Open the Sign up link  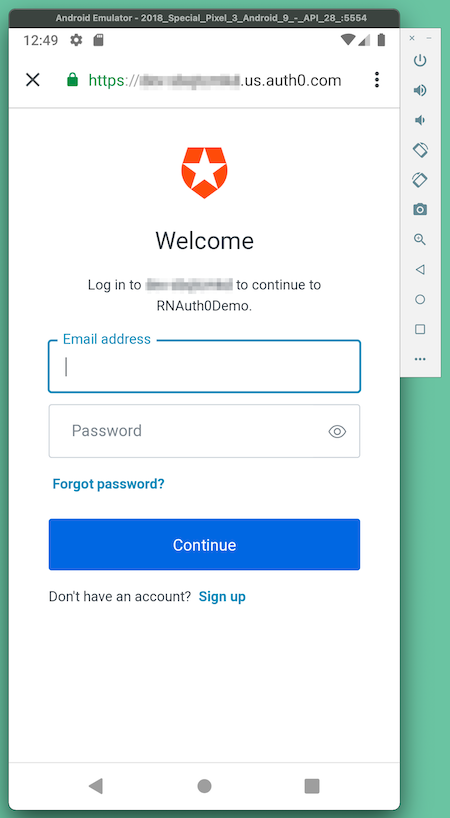222,597
